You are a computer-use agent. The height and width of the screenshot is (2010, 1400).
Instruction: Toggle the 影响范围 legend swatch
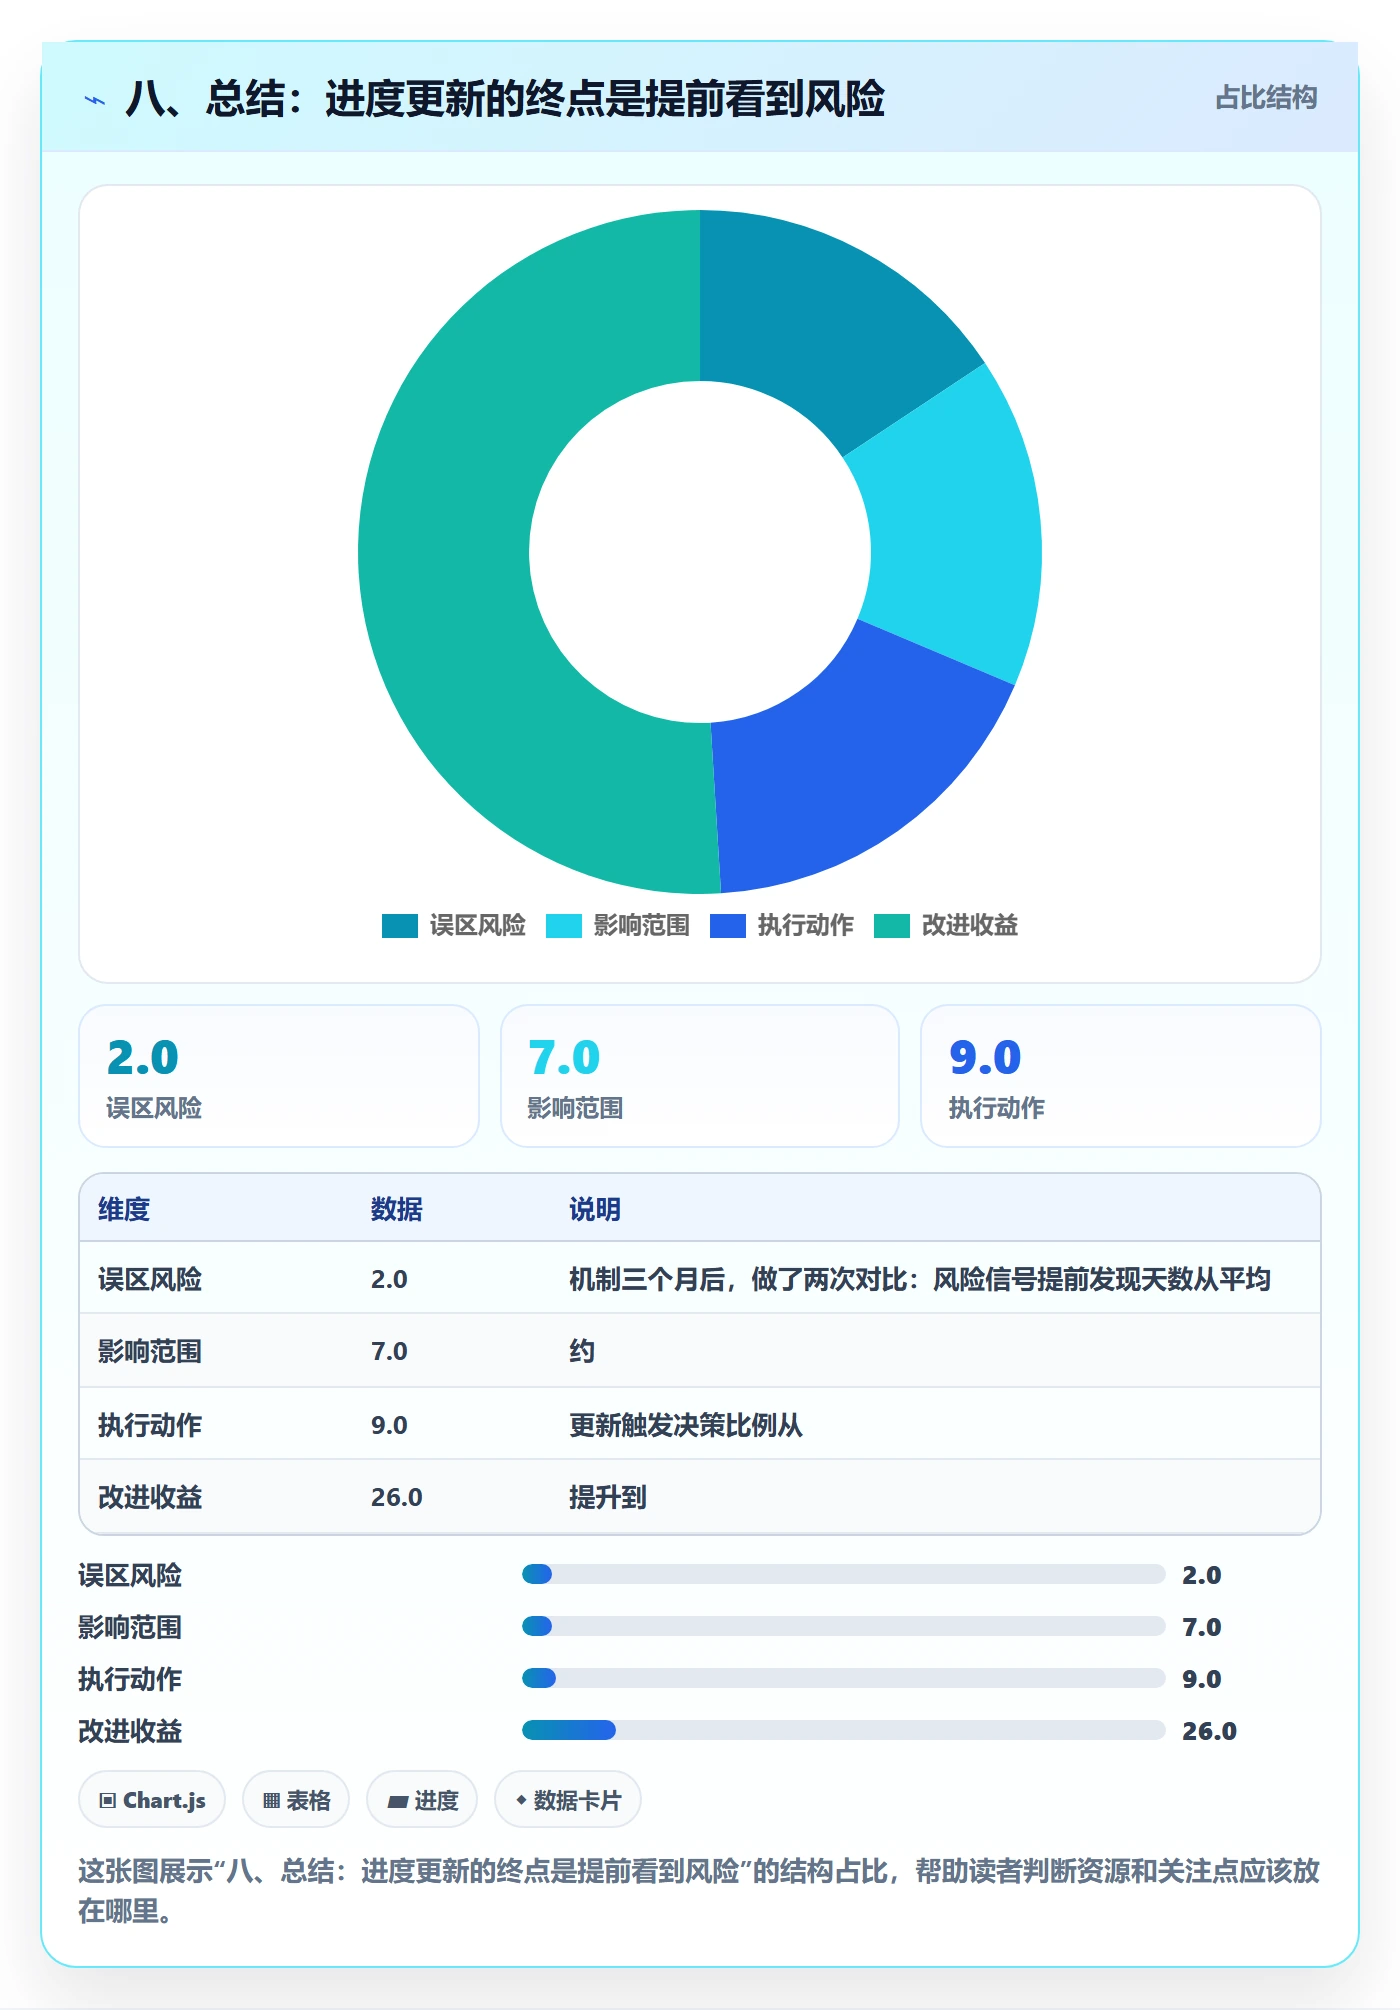click(x=564, y=926)
